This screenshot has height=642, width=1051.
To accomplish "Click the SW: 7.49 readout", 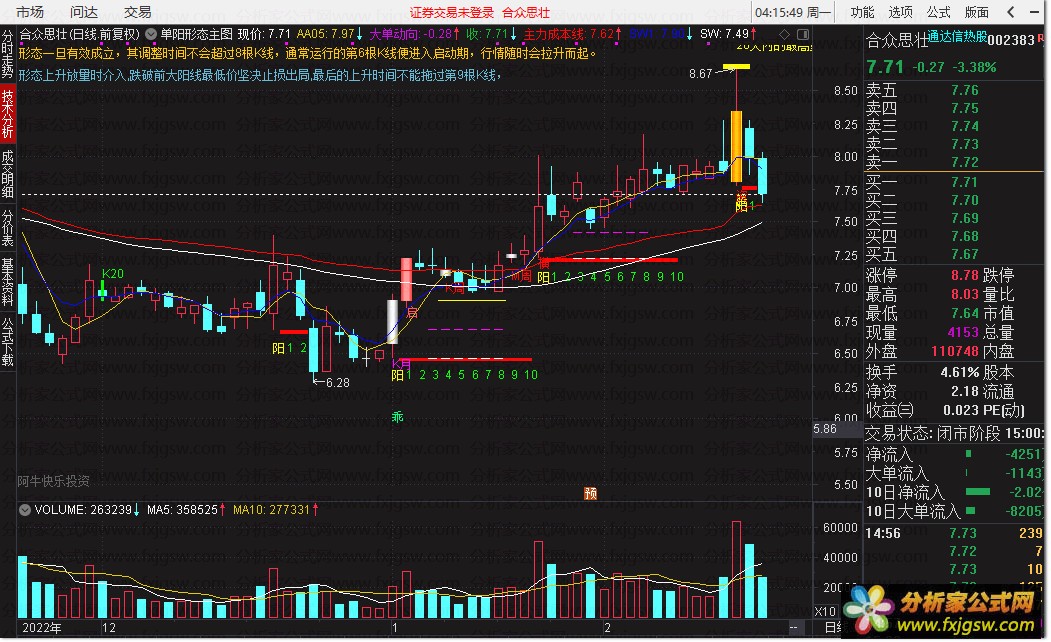I will [x=728, y=34].
